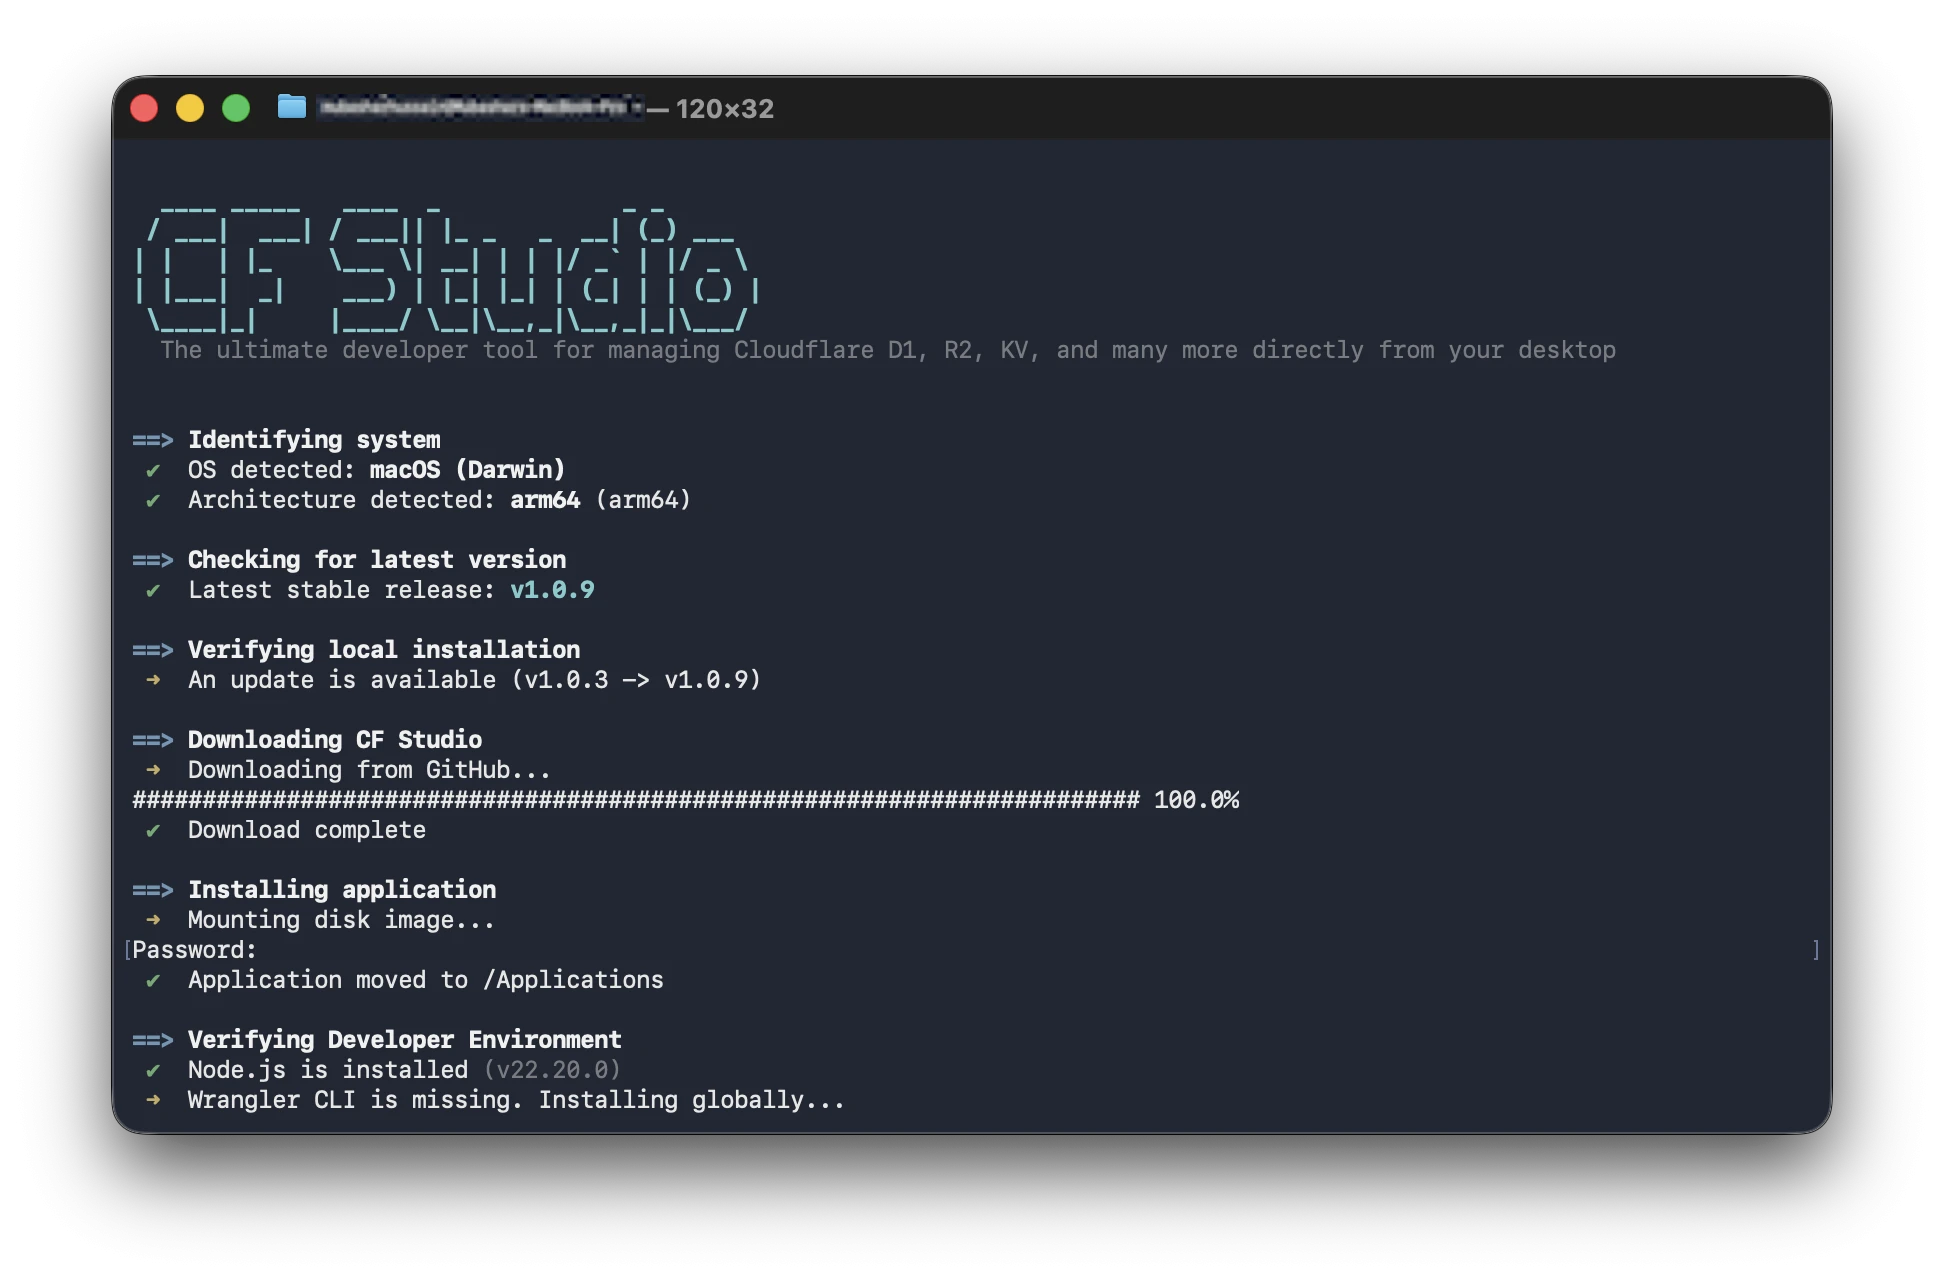This screenshot has width=1944, height=1282.
Task: Click the 'Verifying local installation' heading
Action: pos(384,650)
